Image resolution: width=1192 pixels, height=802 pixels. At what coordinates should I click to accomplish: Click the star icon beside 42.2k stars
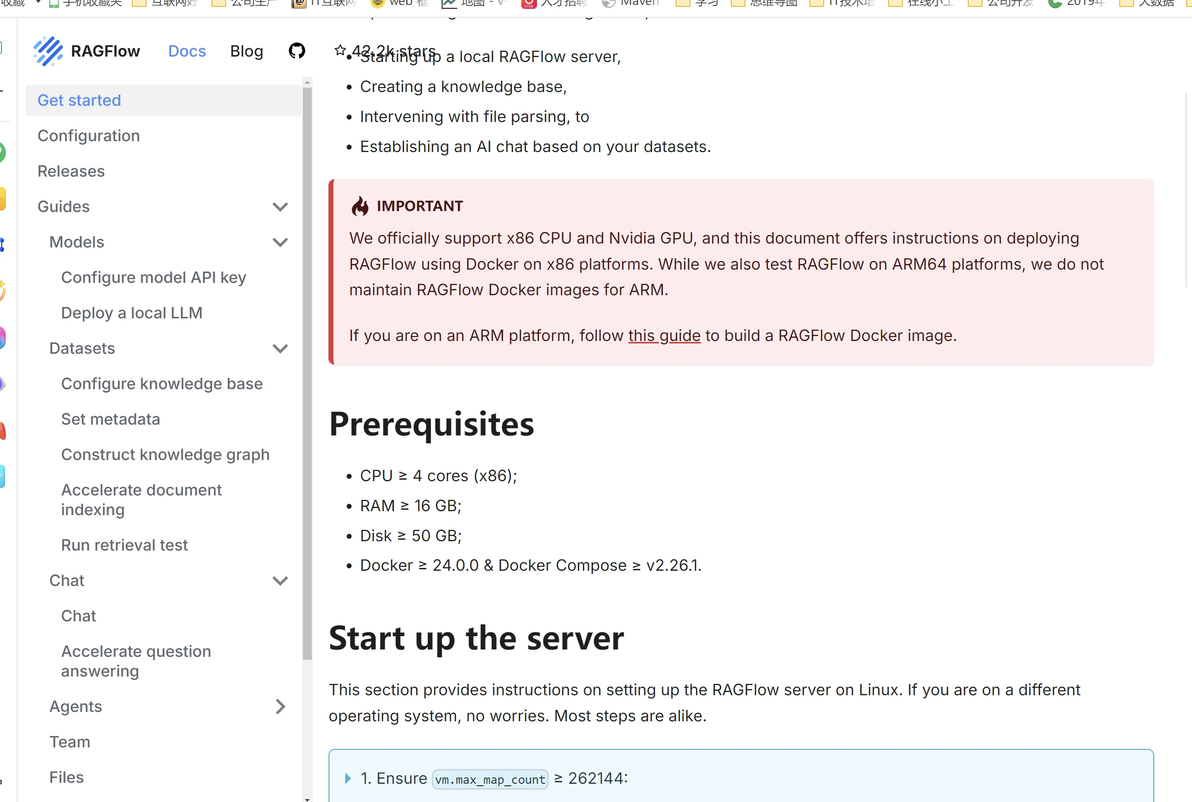tap(340, 50)
